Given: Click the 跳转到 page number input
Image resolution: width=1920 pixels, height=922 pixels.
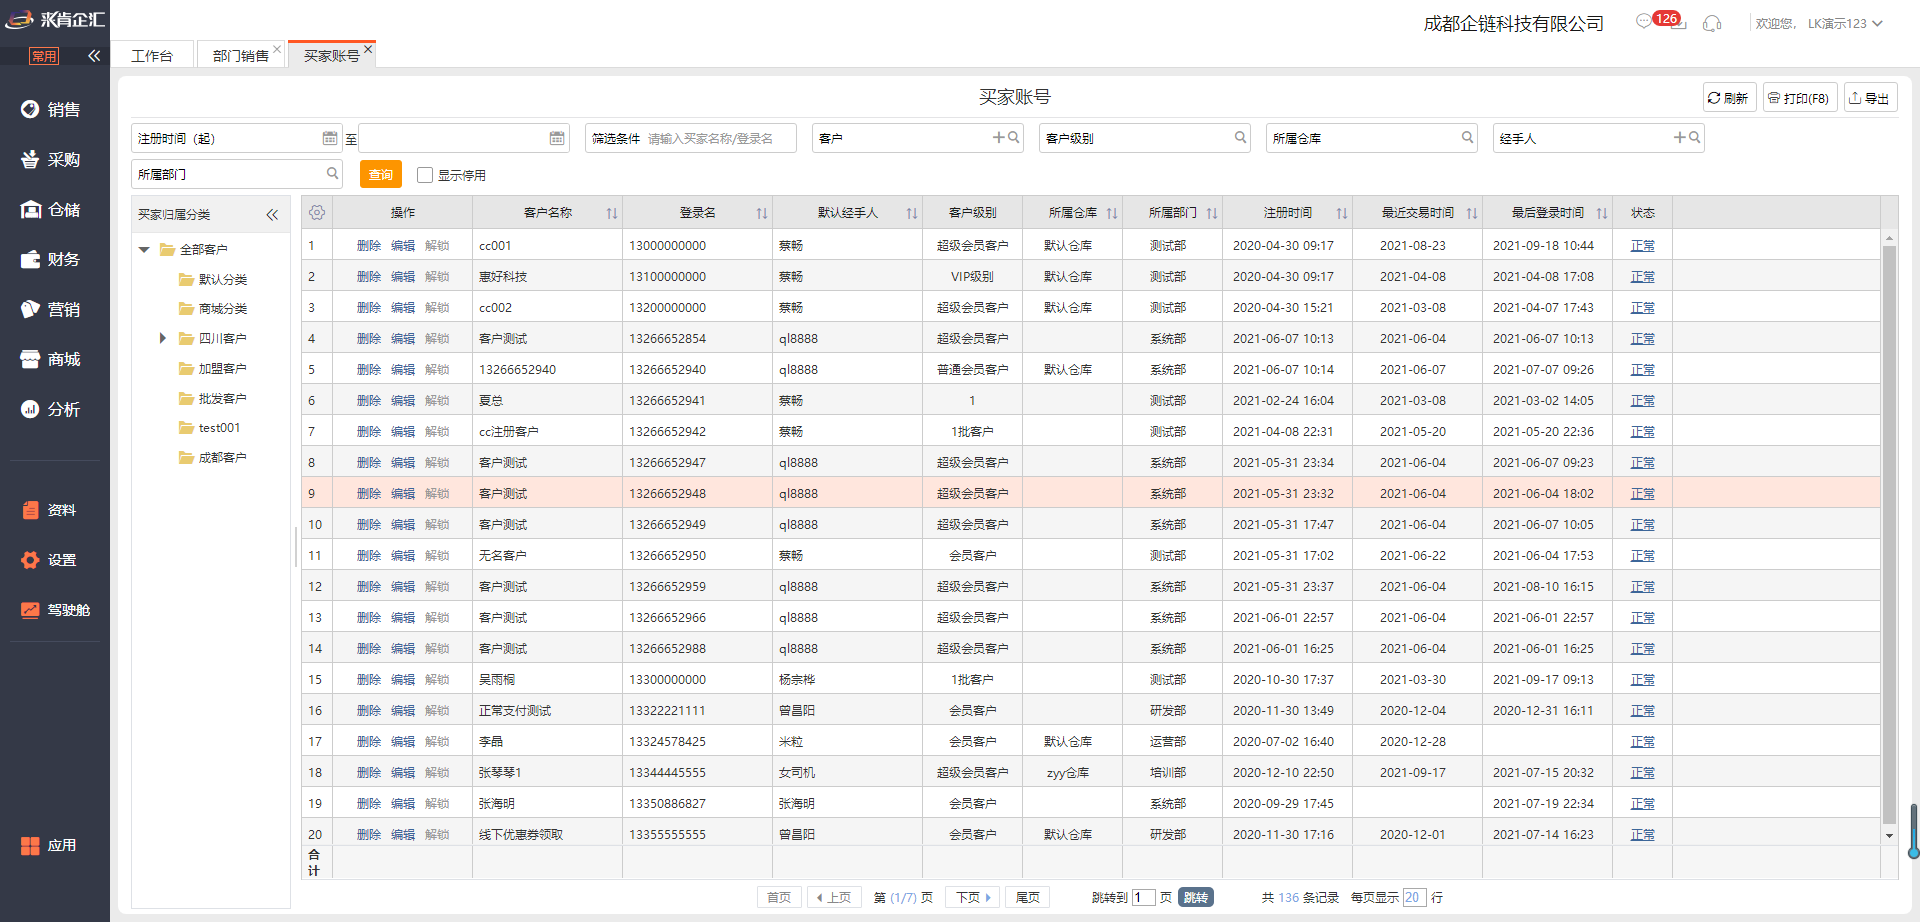Looking at the screenshot, I should (x=1143, y=898).
